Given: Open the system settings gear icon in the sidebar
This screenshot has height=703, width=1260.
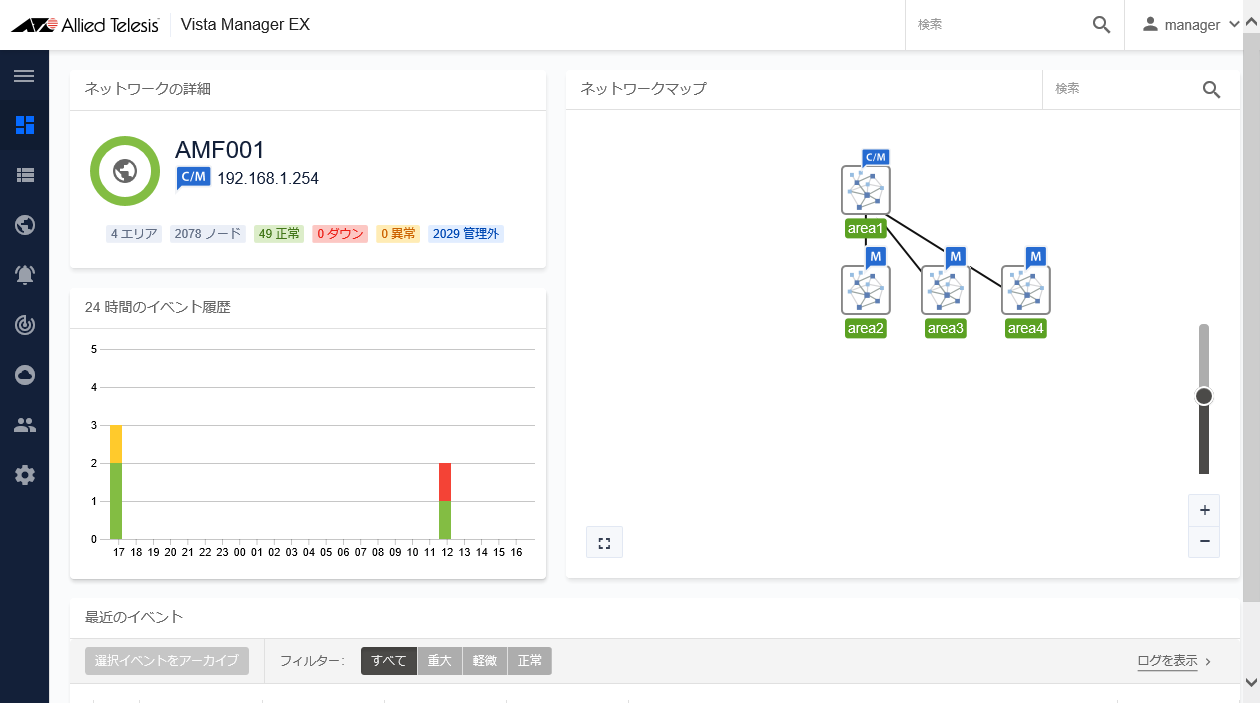Looking at the screenshot, I should pos(25,475).
